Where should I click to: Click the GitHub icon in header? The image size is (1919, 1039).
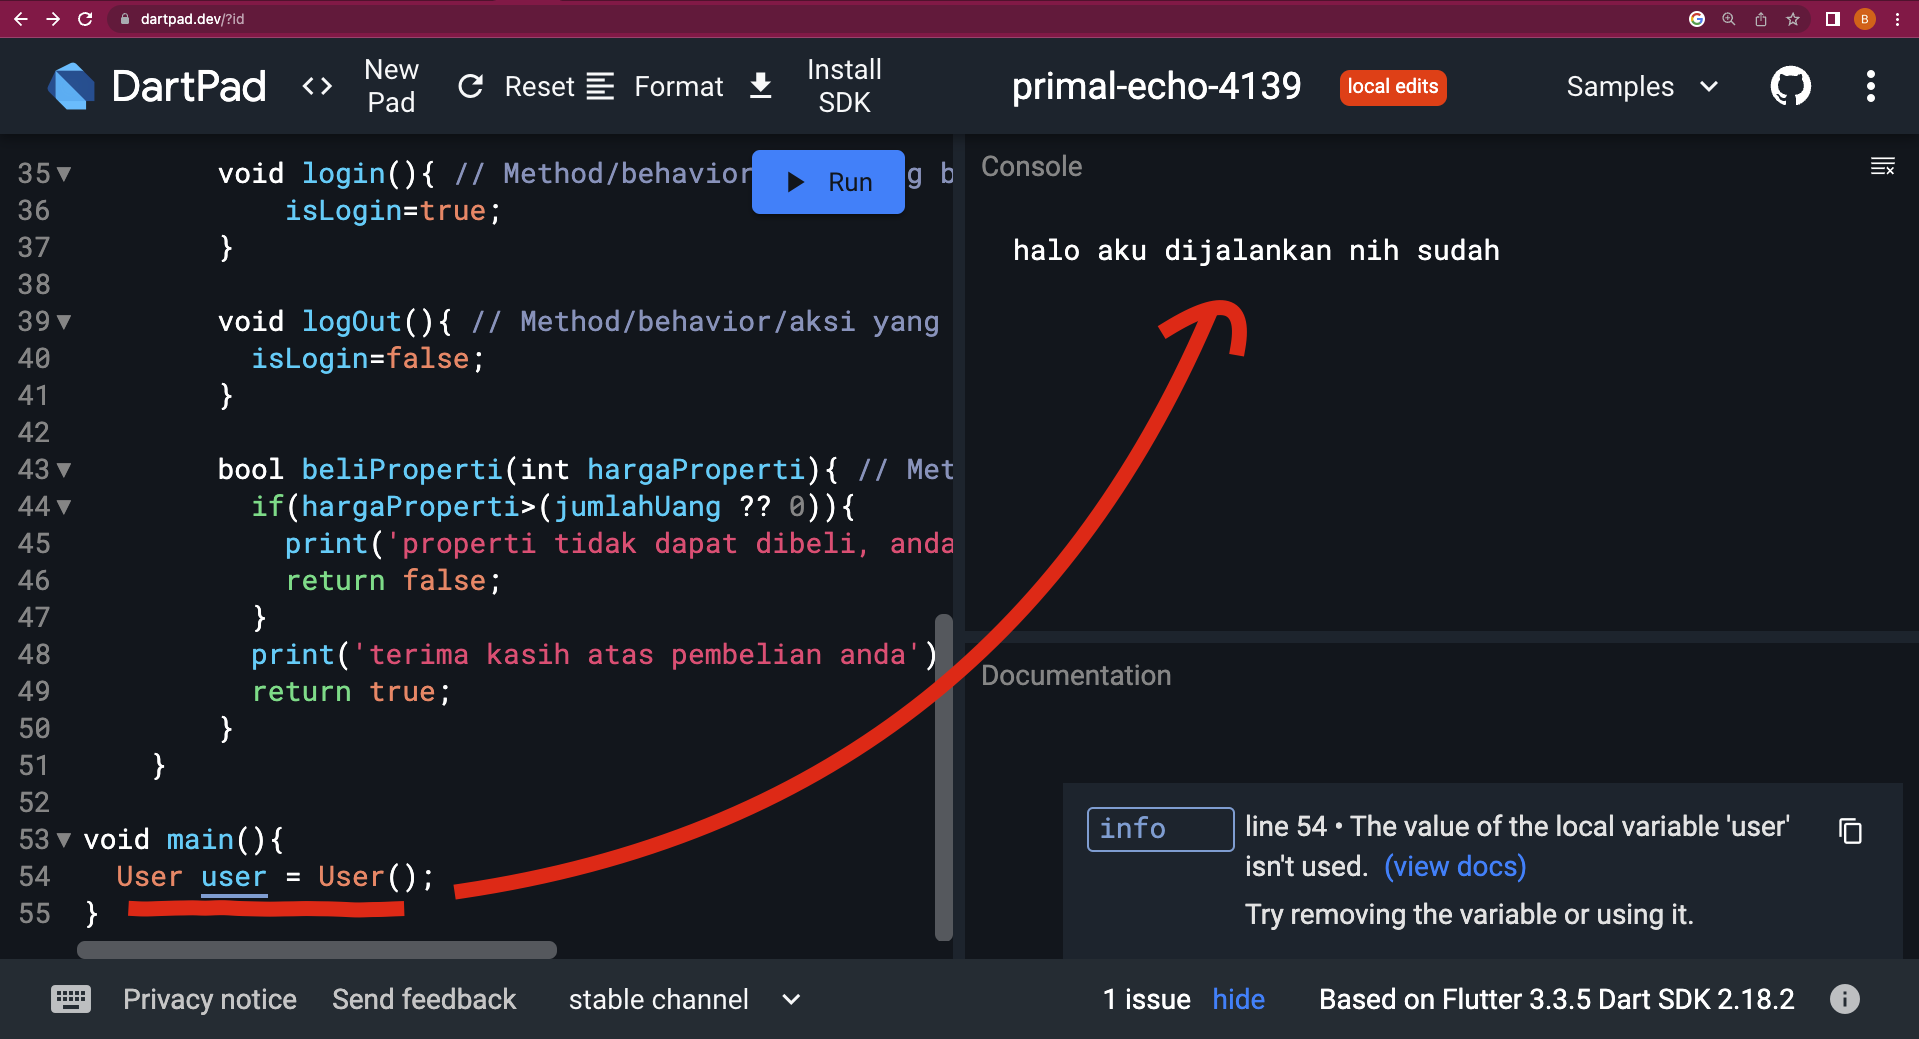[x=1790, y=87]
